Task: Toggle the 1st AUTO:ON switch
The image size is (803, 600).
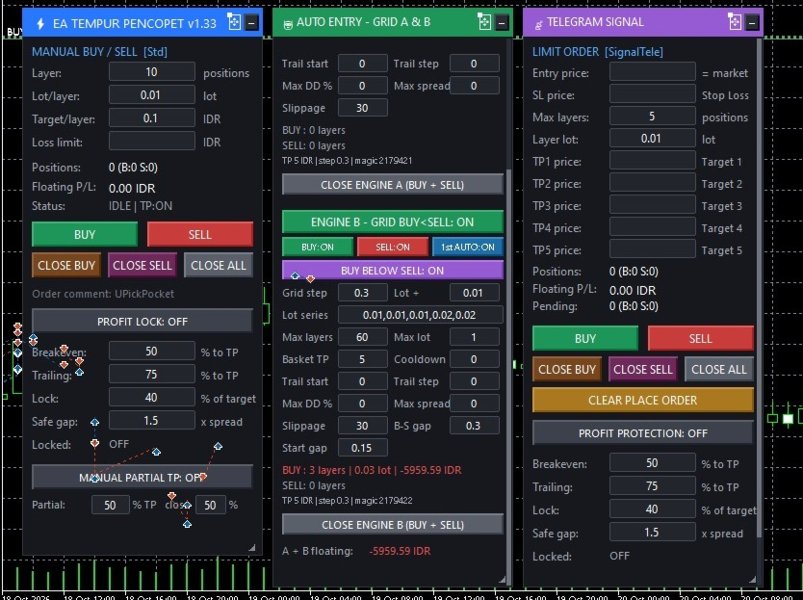Action: pos(468,247)
